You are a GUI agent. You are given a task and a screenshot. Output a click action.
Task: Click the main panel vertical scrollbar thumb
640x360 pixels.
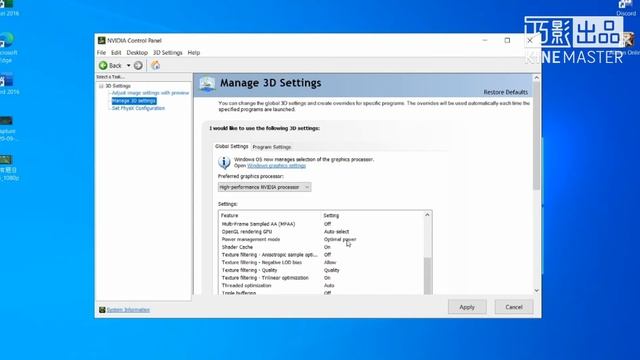[536, 135]
